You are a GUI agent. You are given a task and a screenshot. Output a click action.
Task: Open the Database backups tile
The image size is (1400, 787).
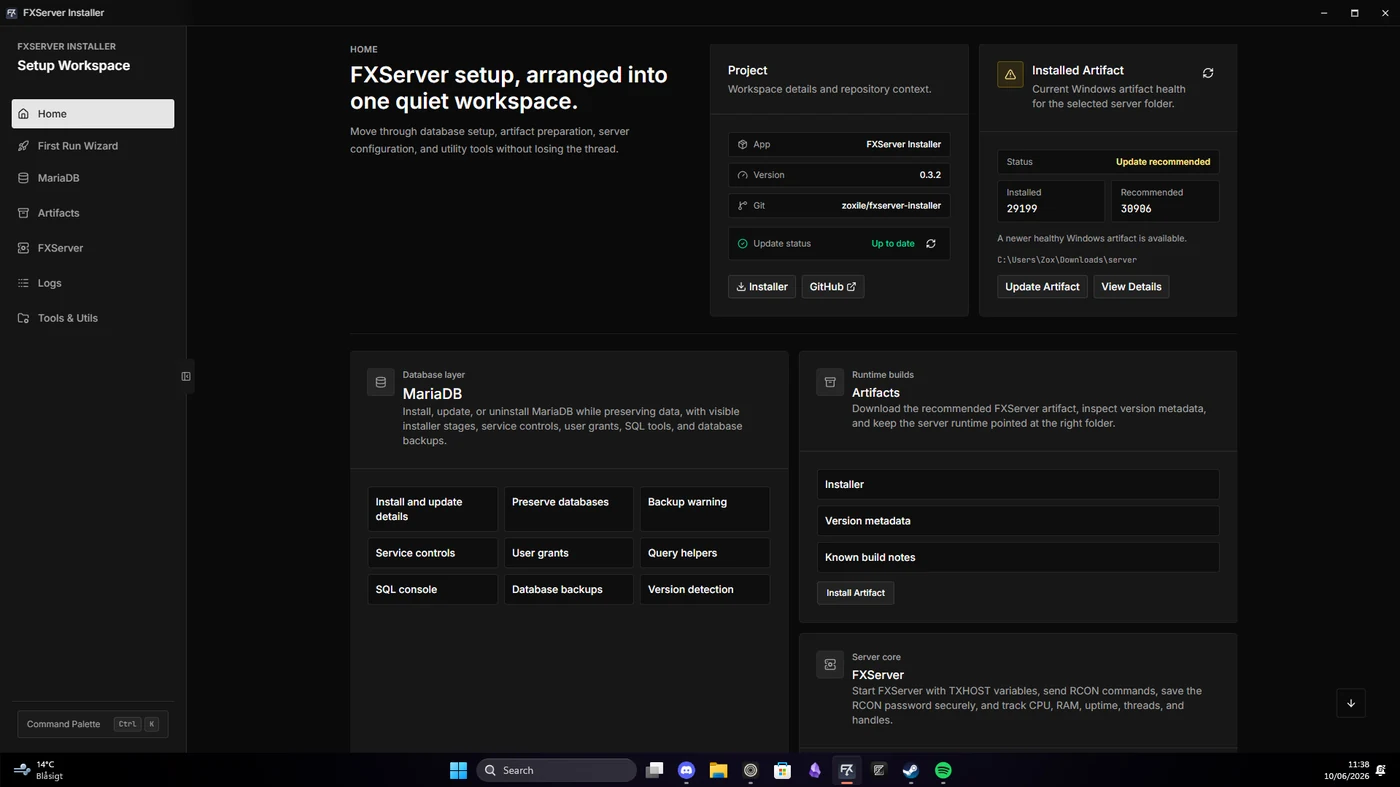pos(569,589)
